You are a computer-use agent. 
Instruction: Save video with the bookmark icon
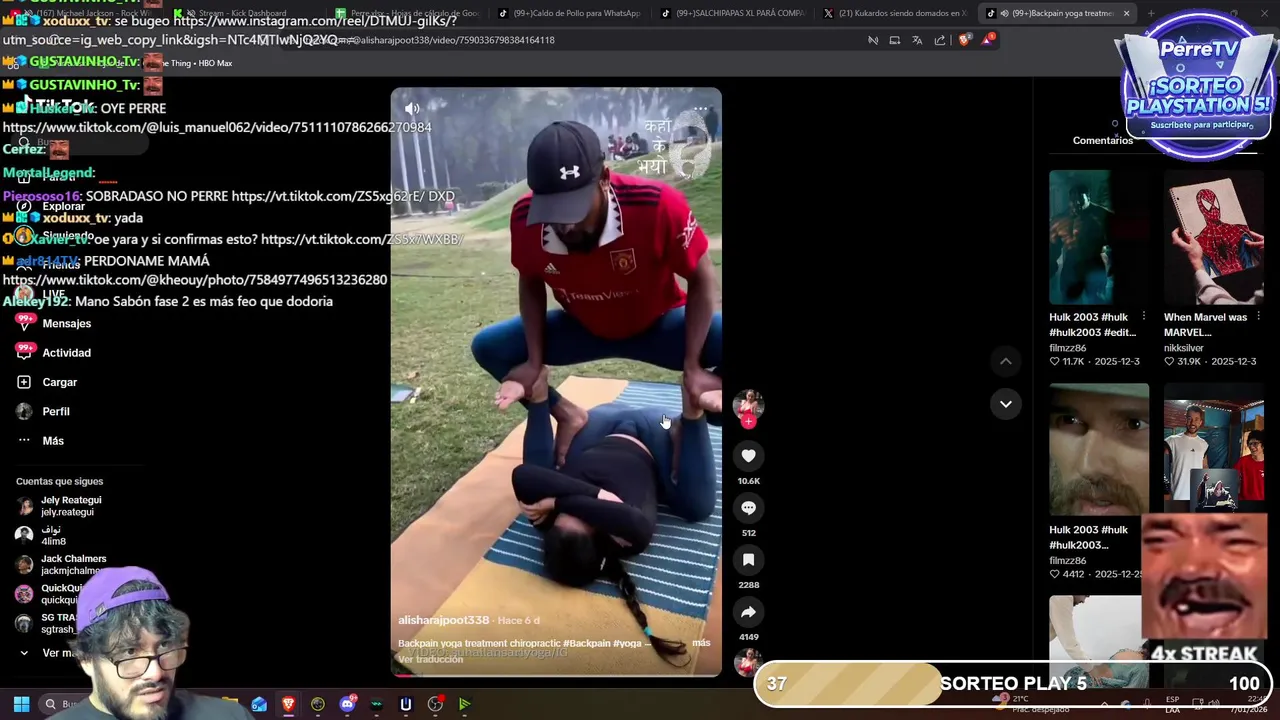[748, 560]
